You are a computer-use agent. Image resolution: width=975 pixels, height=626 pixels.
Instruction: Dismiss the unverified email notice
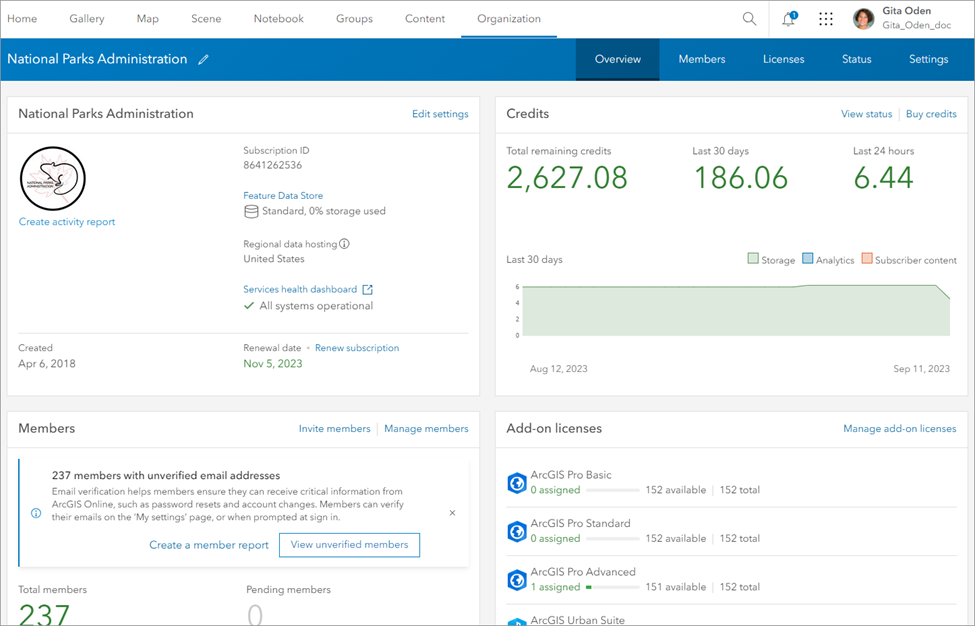pyautogui.click(x=452, y=513)
